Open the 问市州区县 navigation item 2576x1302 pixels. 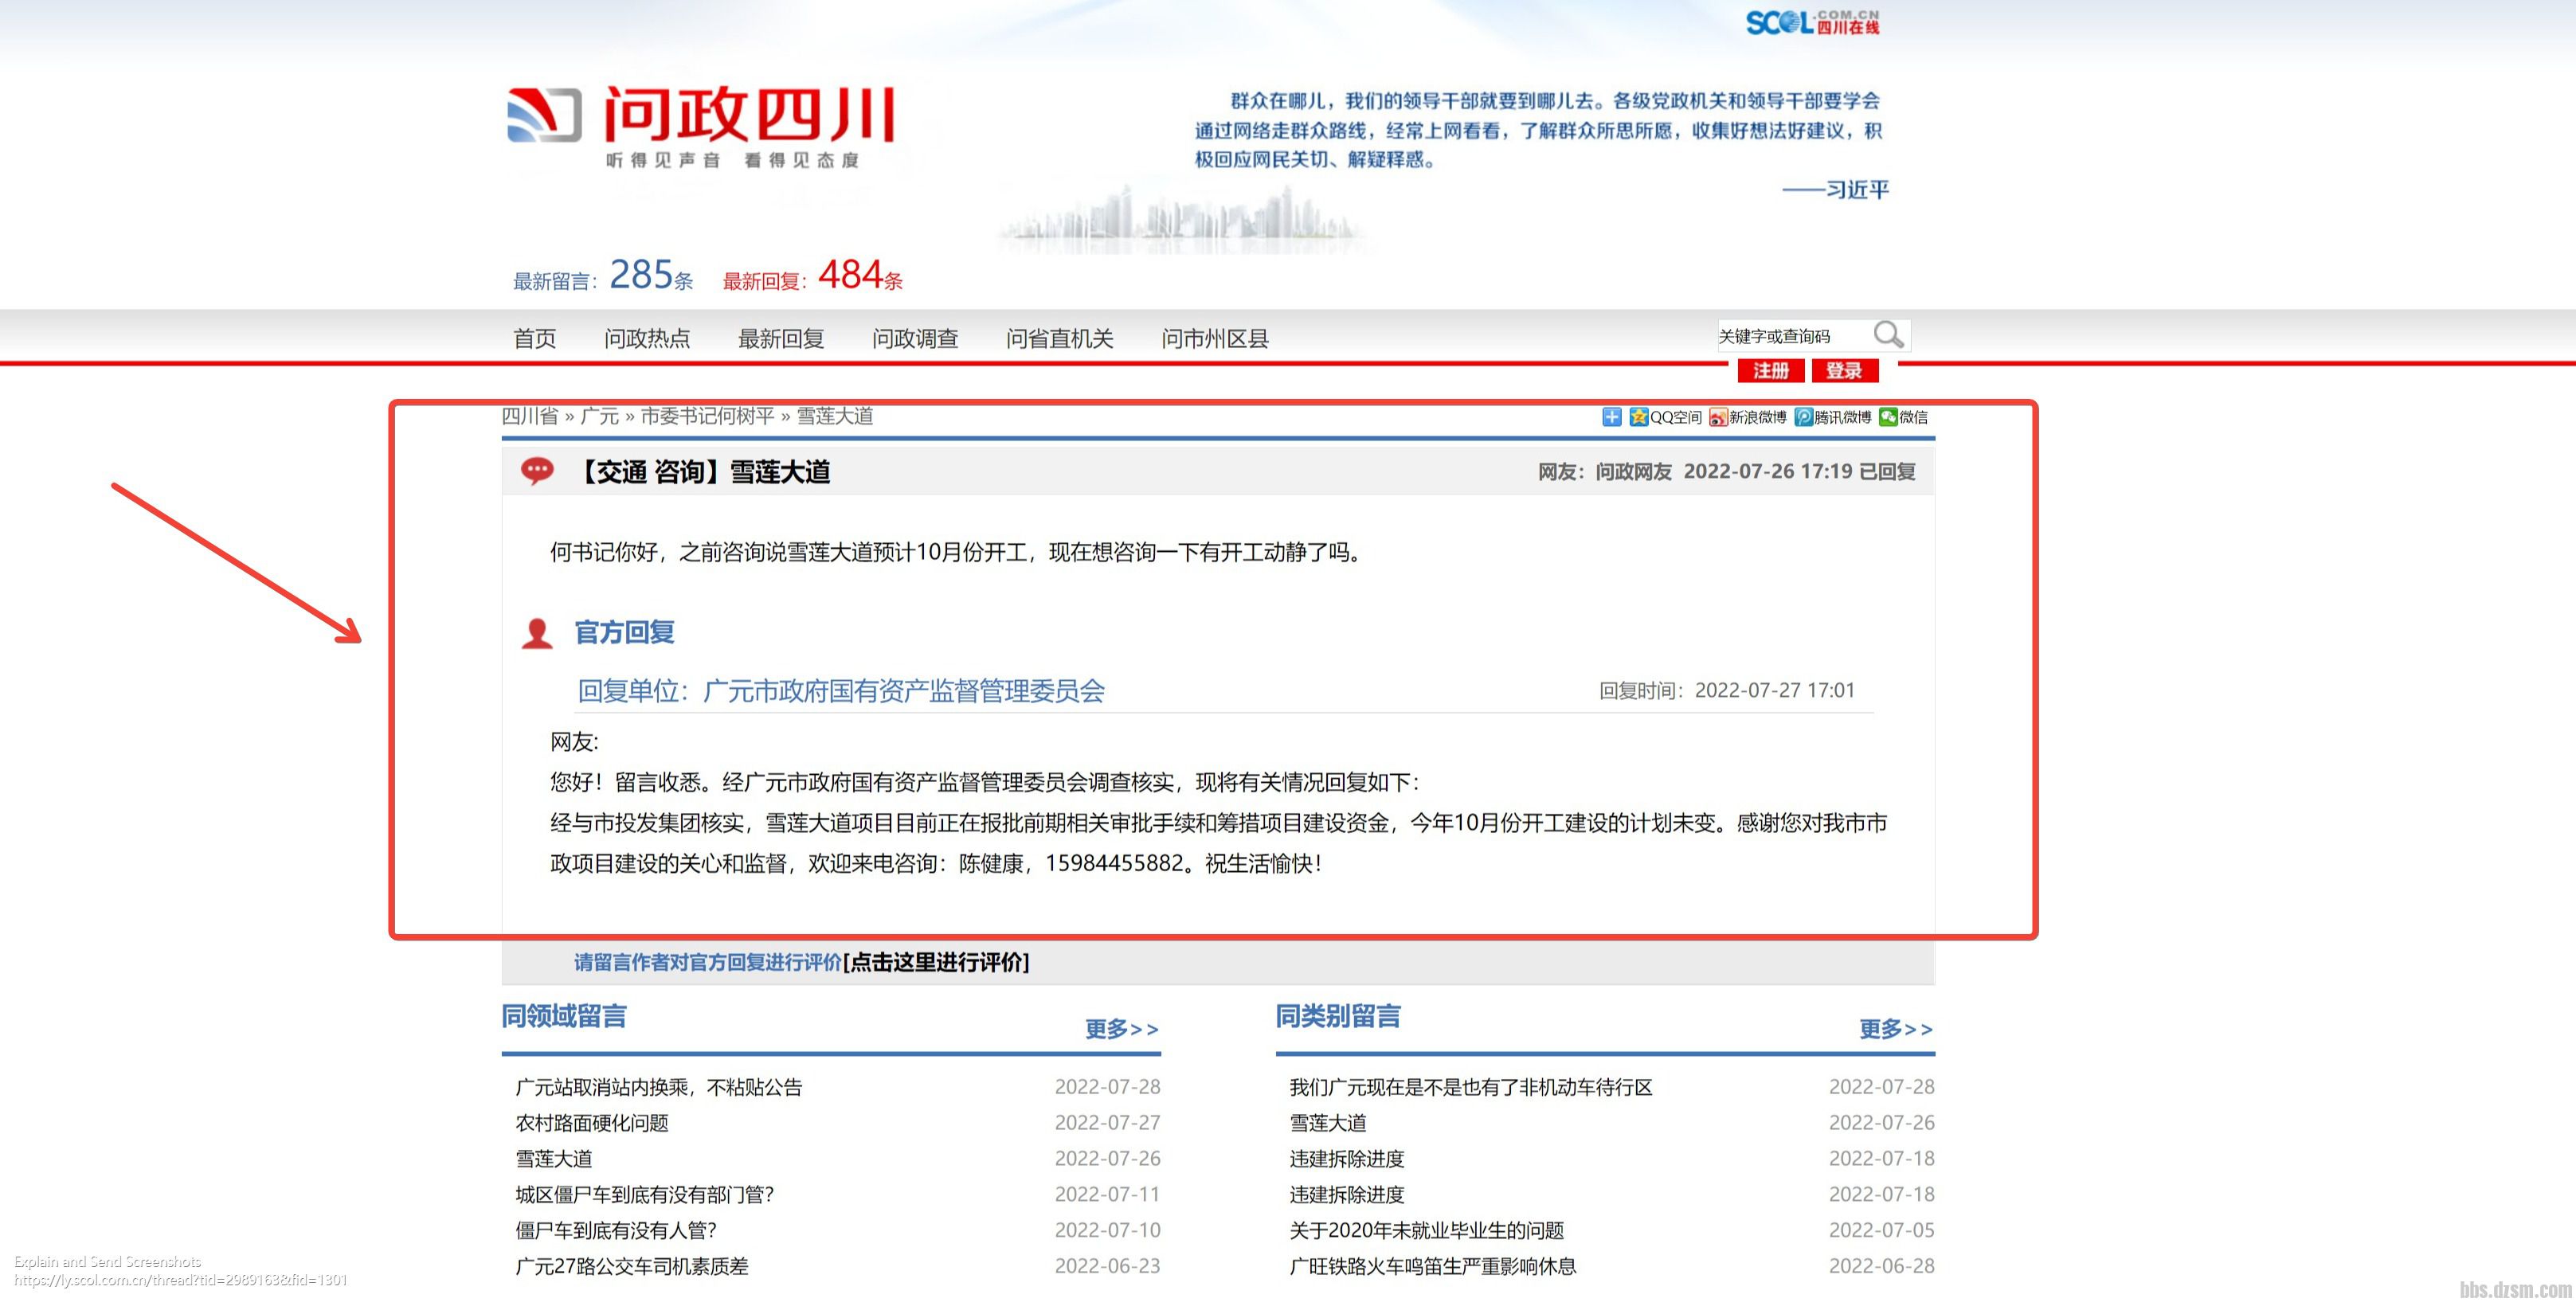(x=1213, y=338)
